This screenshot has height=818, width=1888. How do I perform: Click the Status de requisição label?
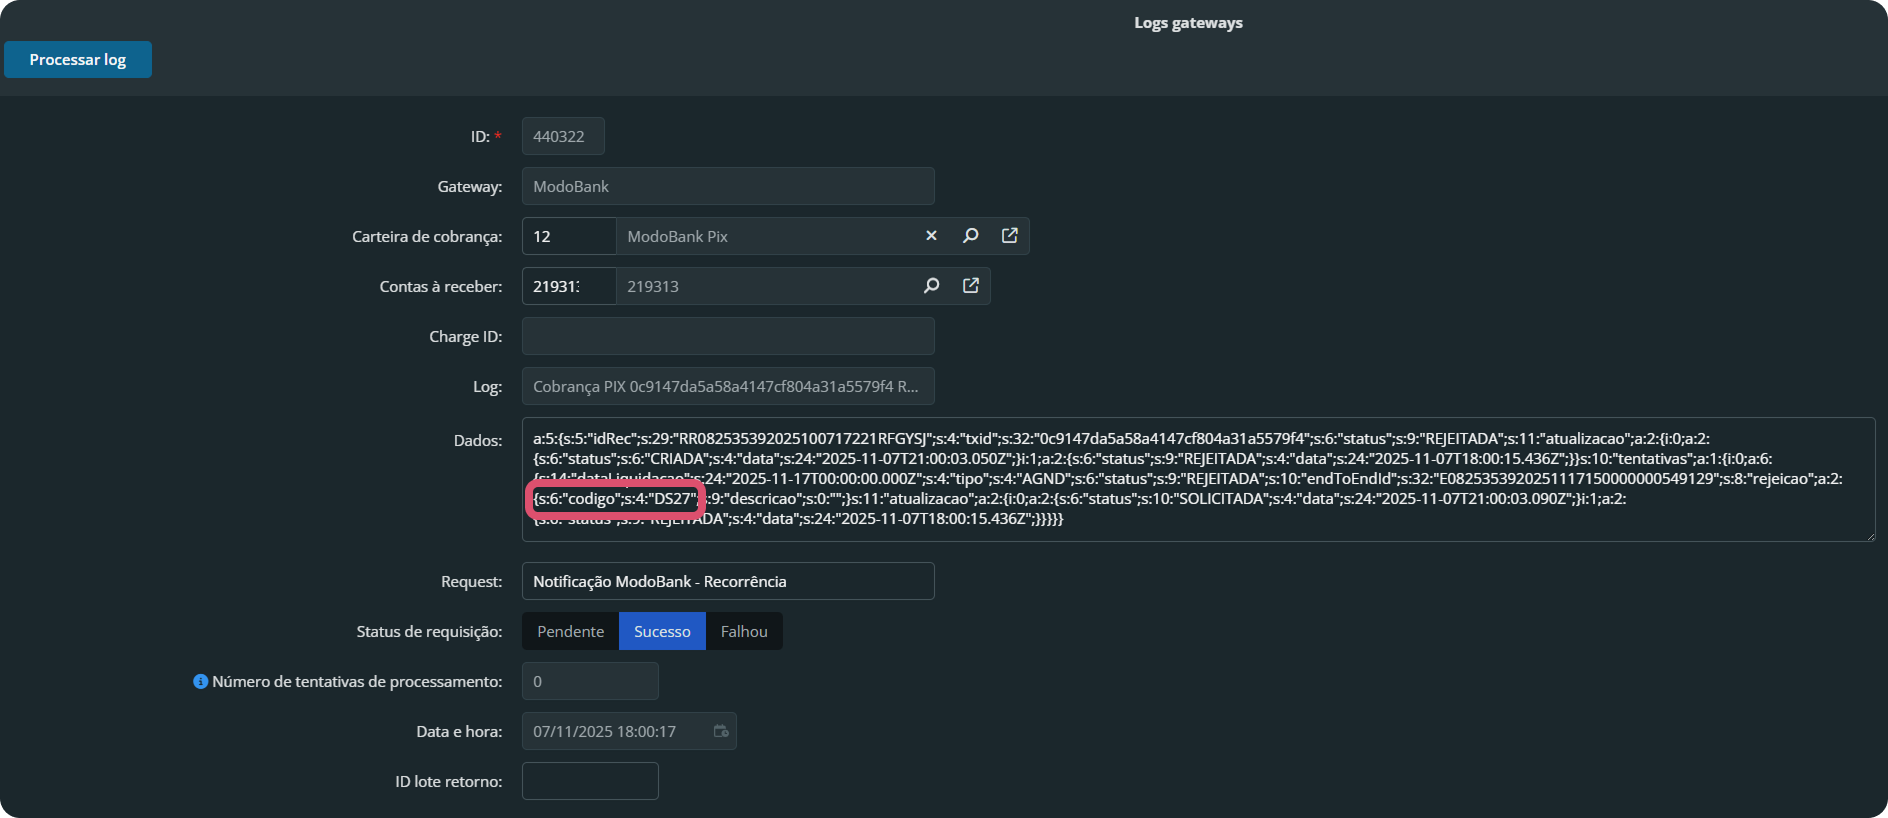(429, 631)
